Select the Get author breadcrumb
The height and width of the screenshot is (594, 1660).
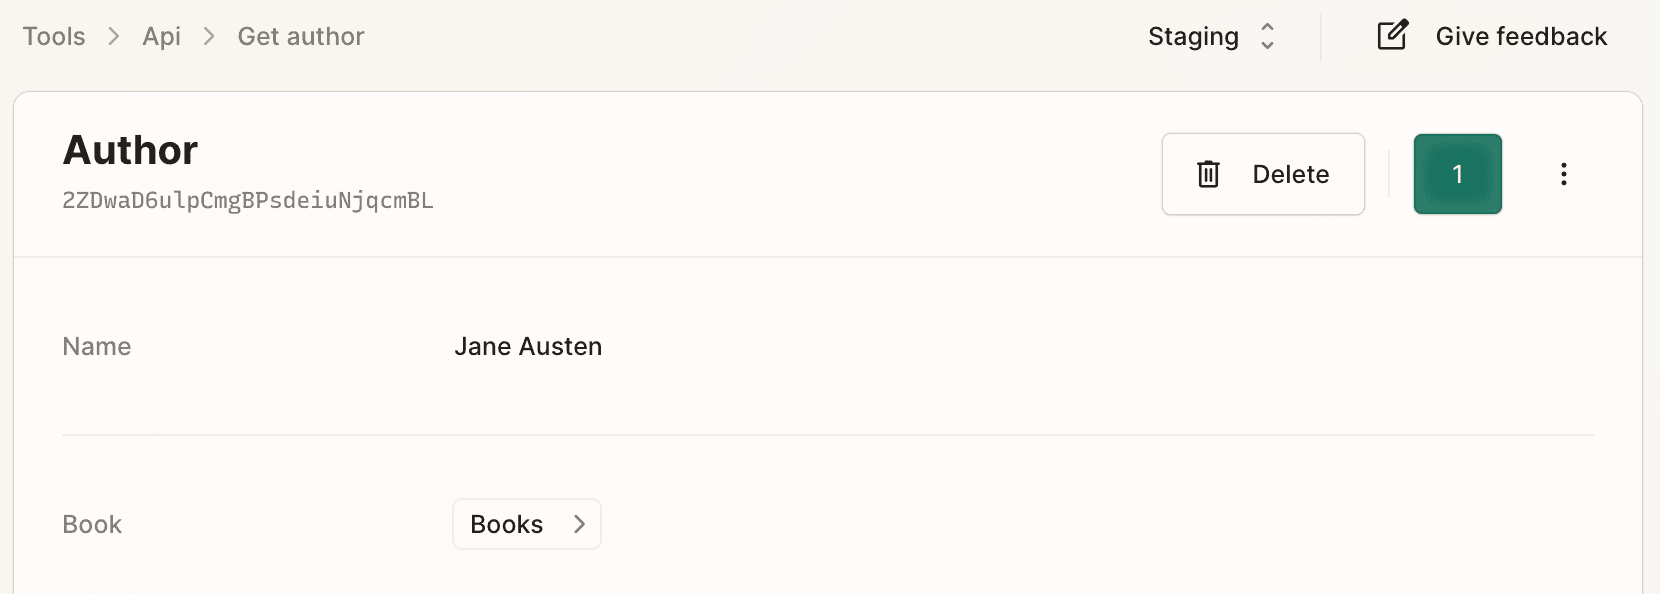[x=301, y=36]
